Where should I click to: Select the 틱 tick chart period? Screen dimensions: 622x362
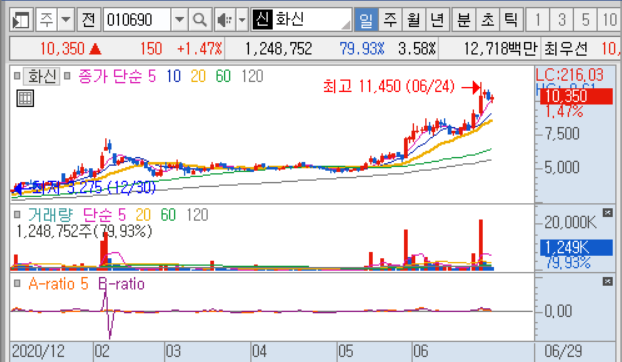pos(511,19)
